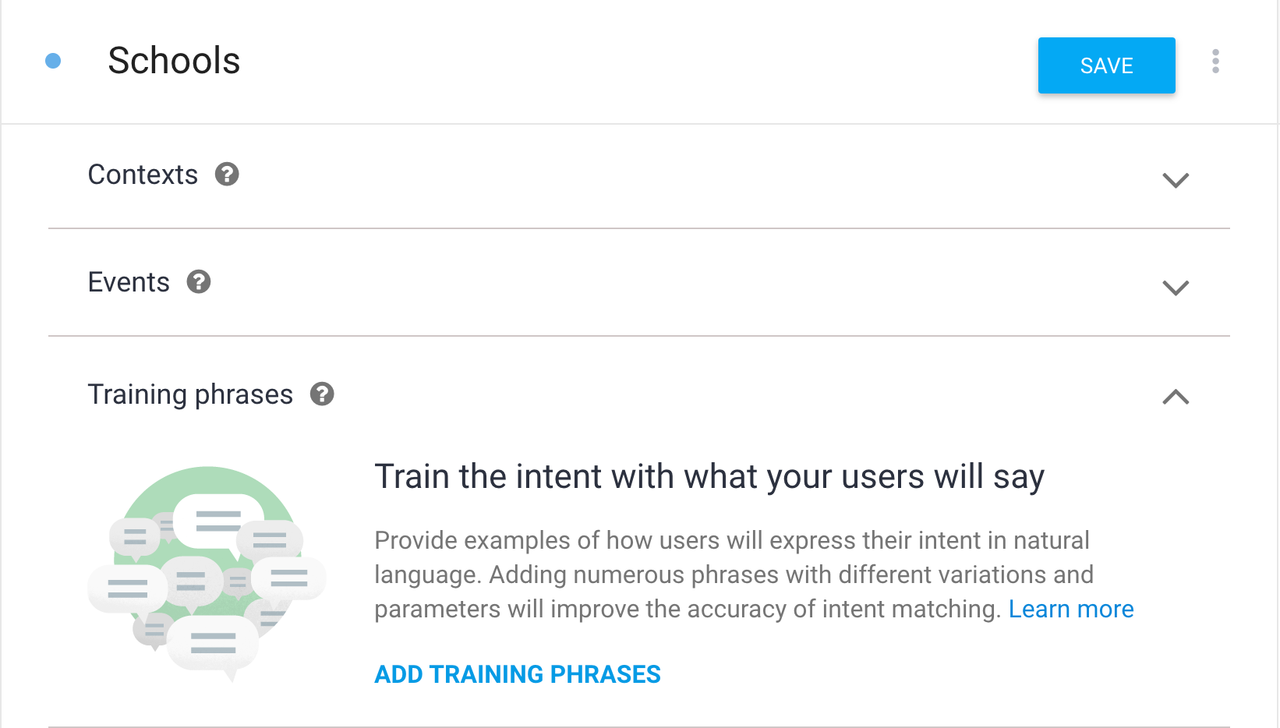Click the Events section label
Viewport: 1280px width, 728px height.
[129, 282]
